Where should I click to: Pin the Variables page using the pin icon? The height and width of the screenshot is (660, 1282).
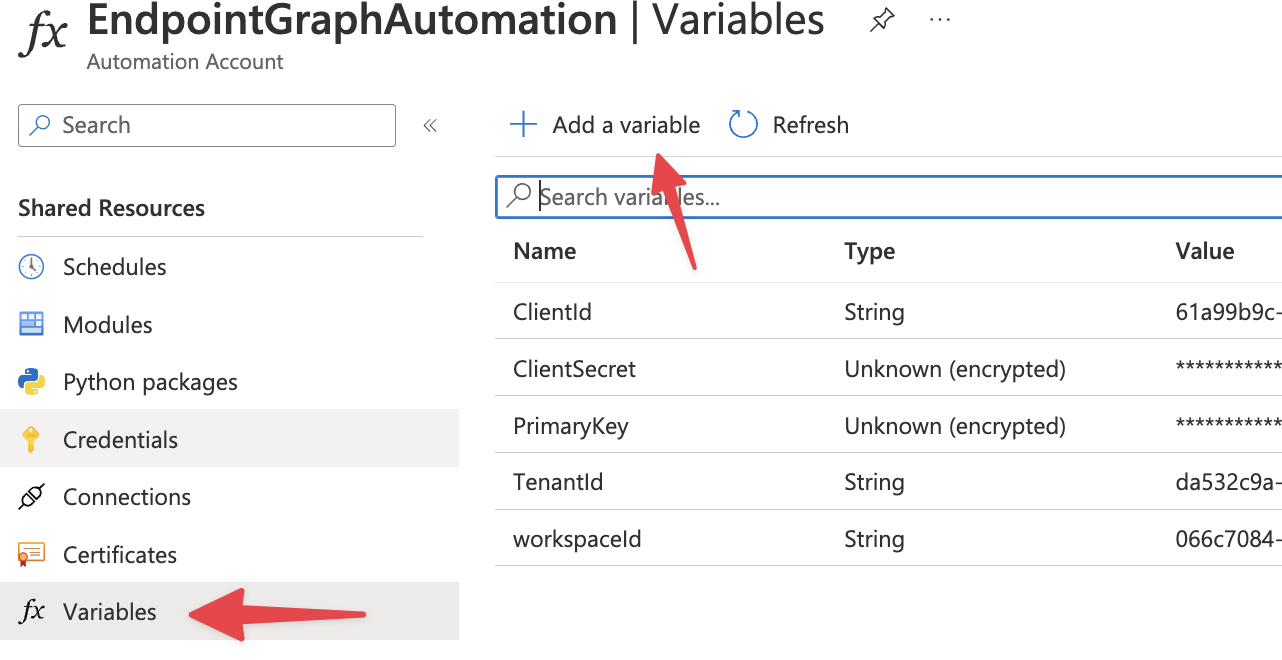tap(881, 19)
